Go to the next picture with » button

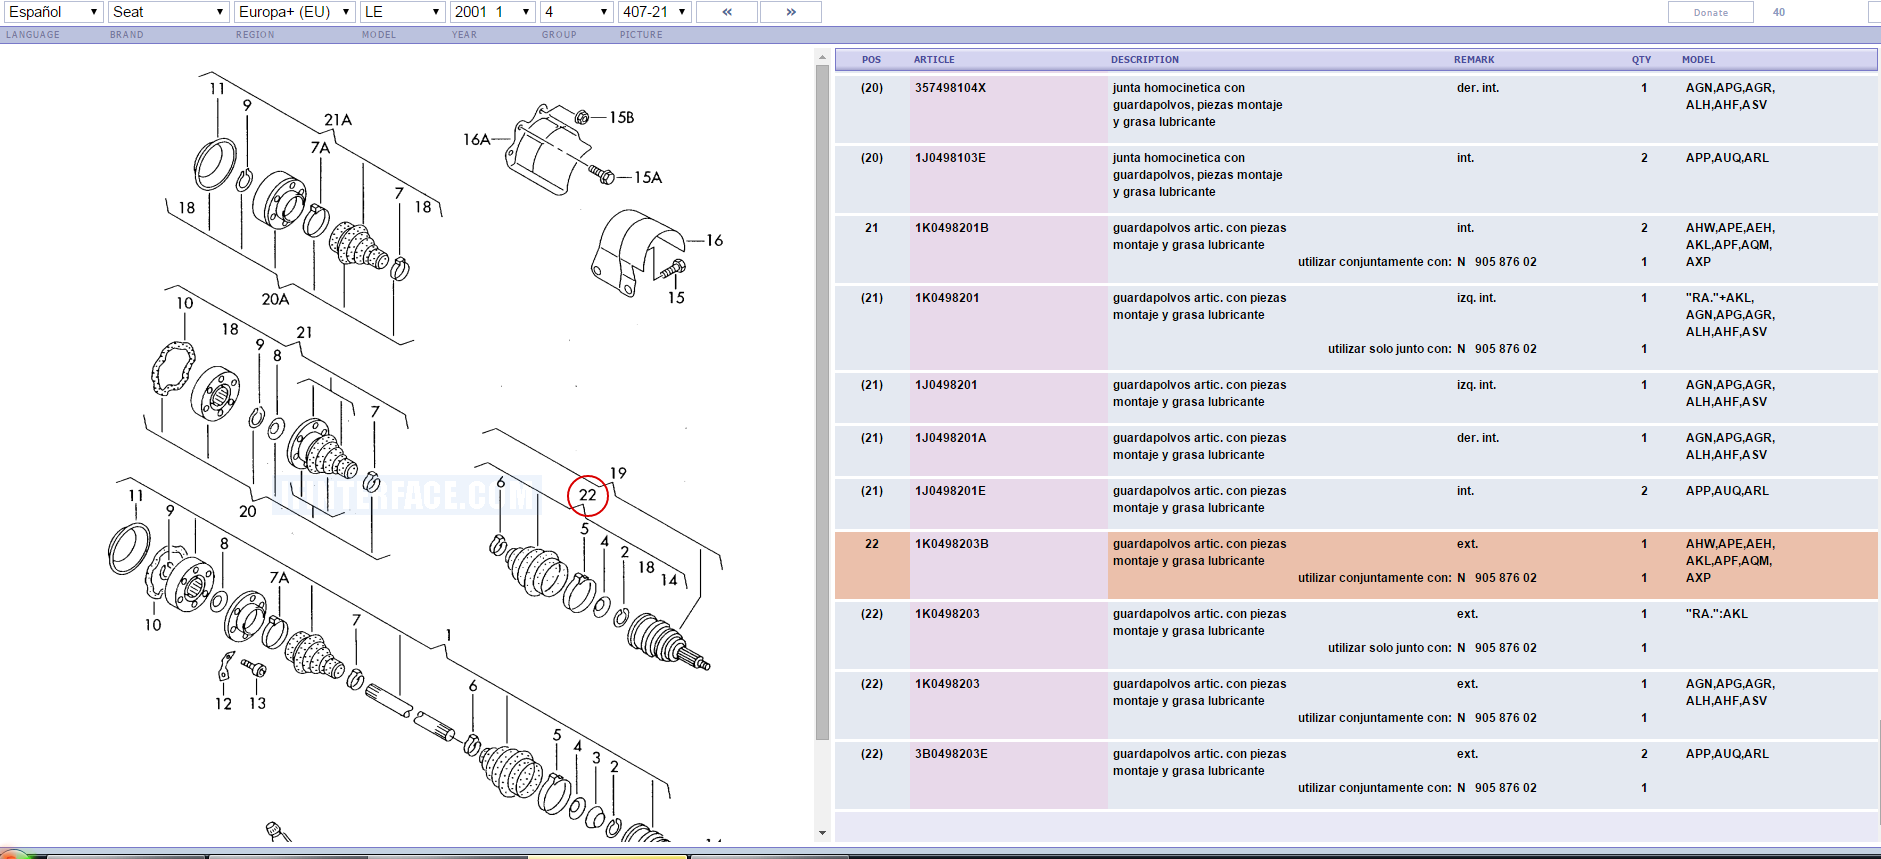pyautogui.click(x=791, y=12)
